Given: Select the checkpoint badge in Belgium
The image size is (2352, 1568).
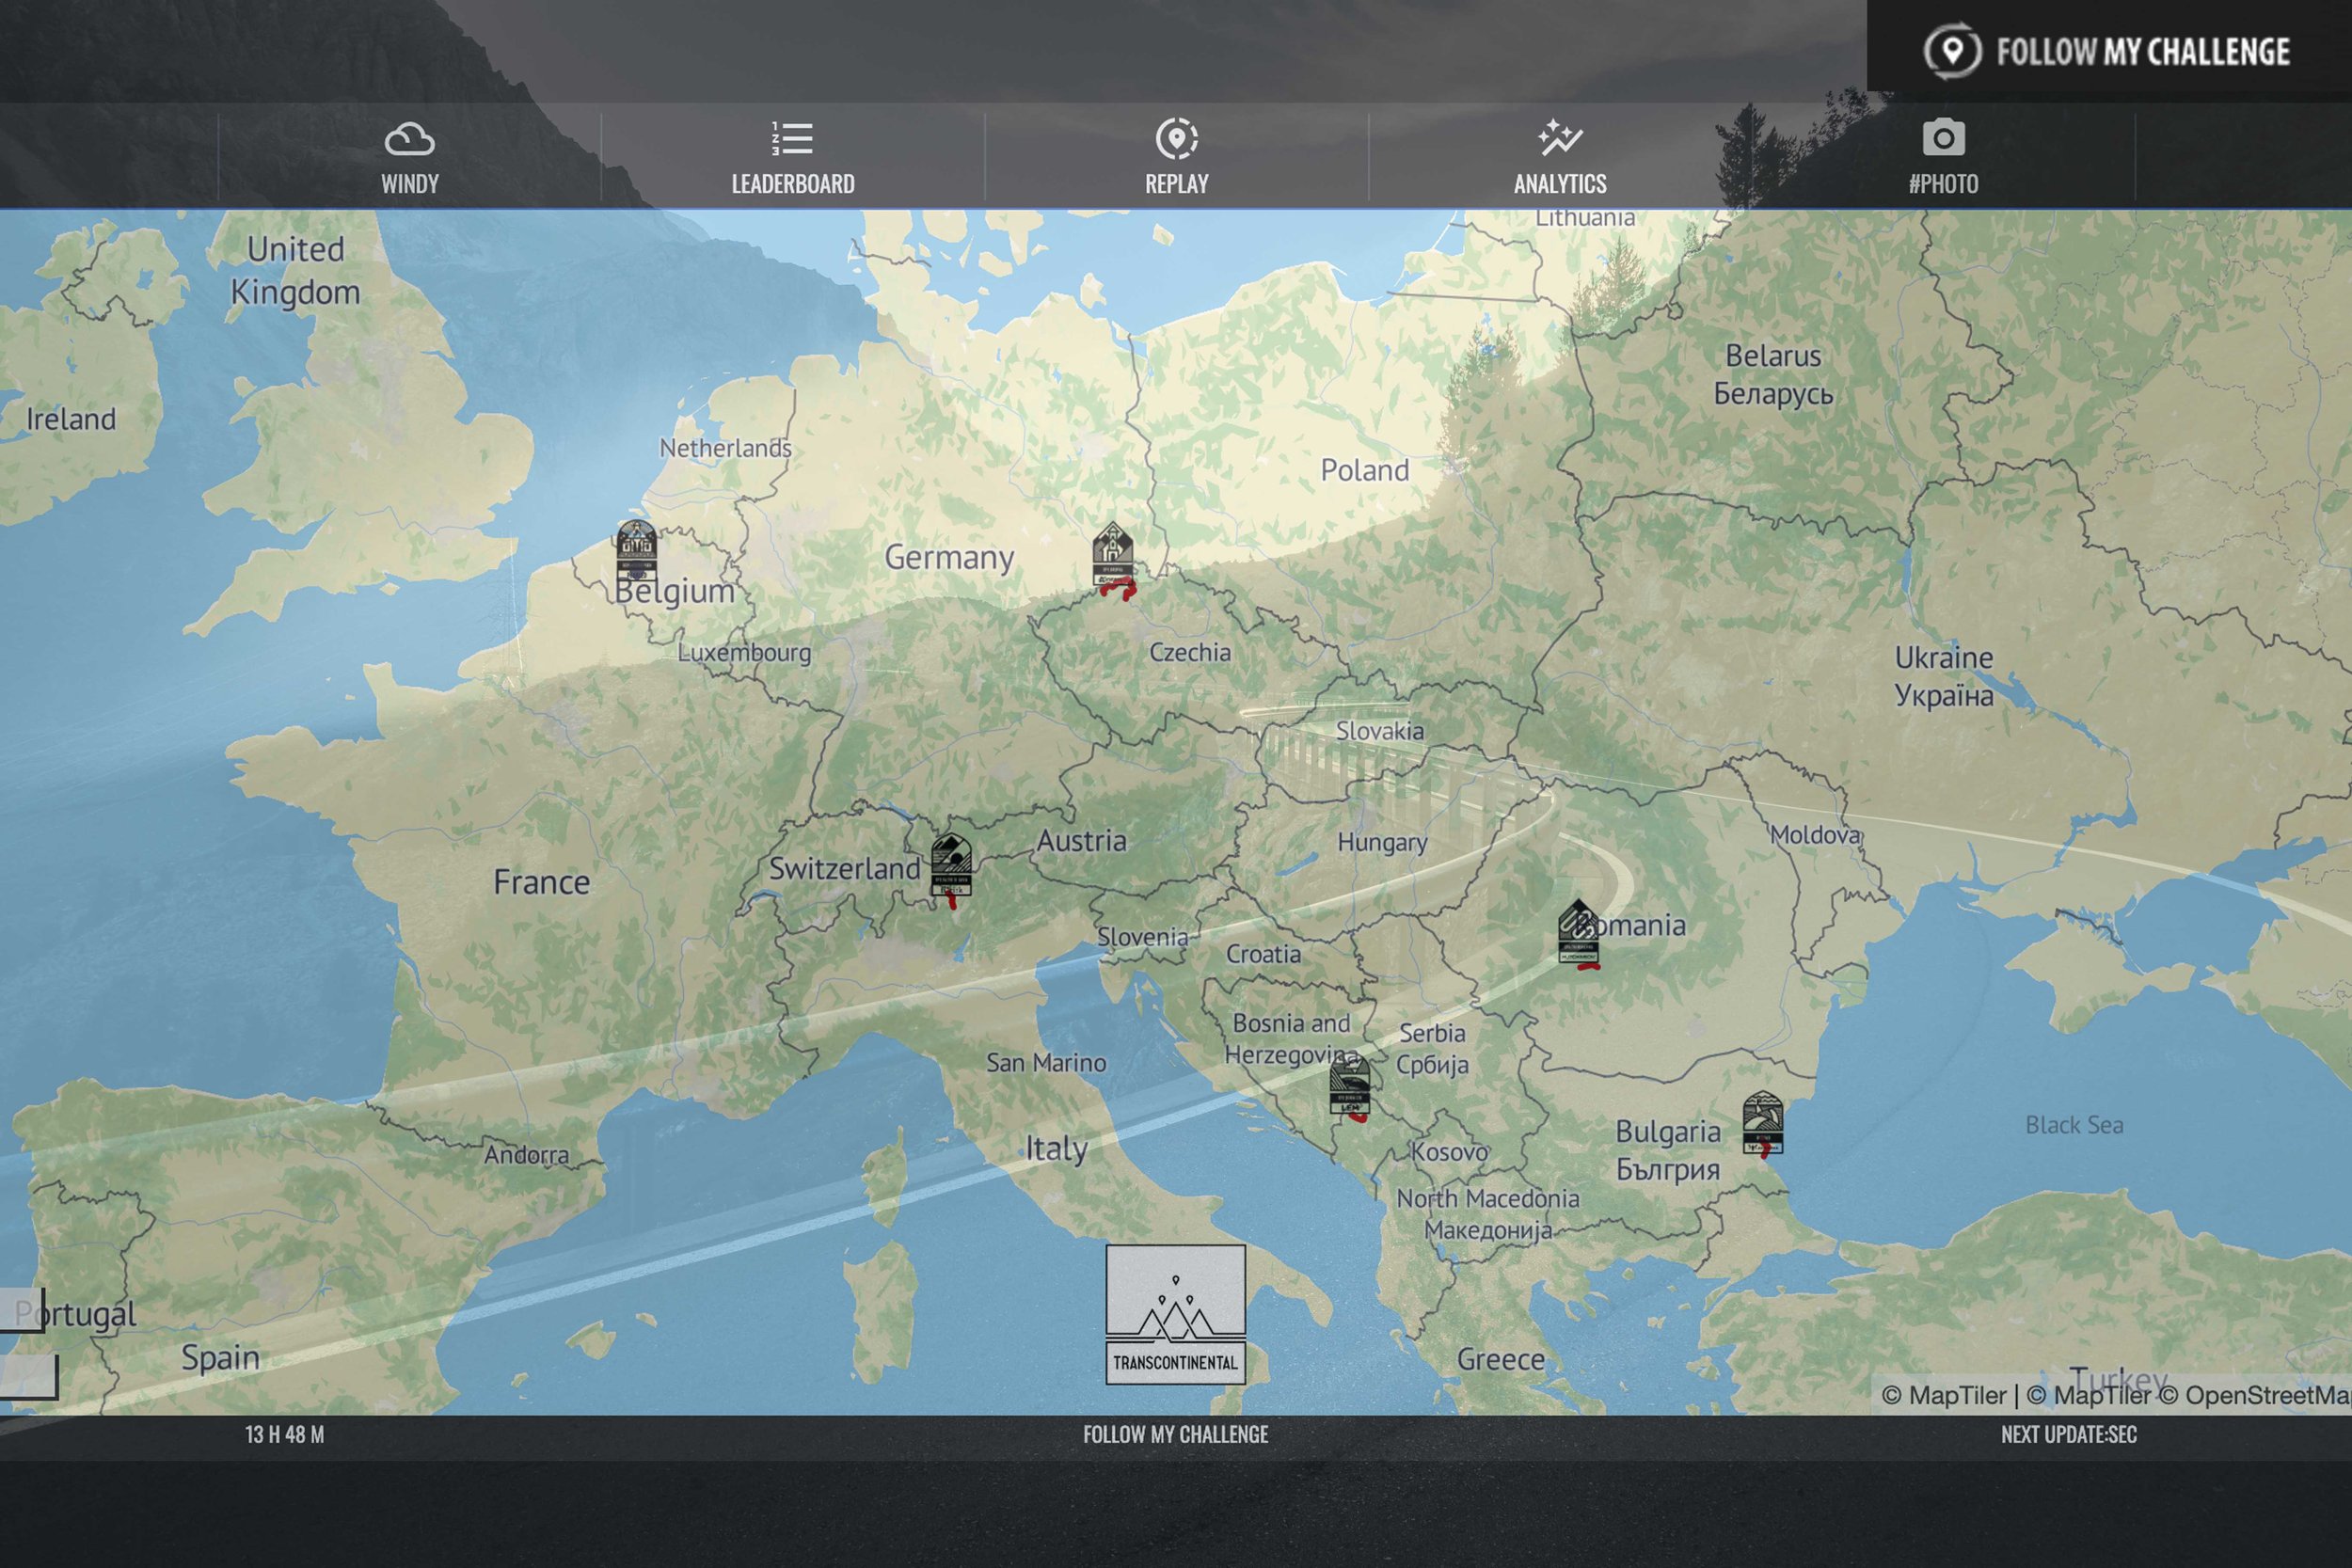Looking at the screenshot, I should [x=636, y=549].
